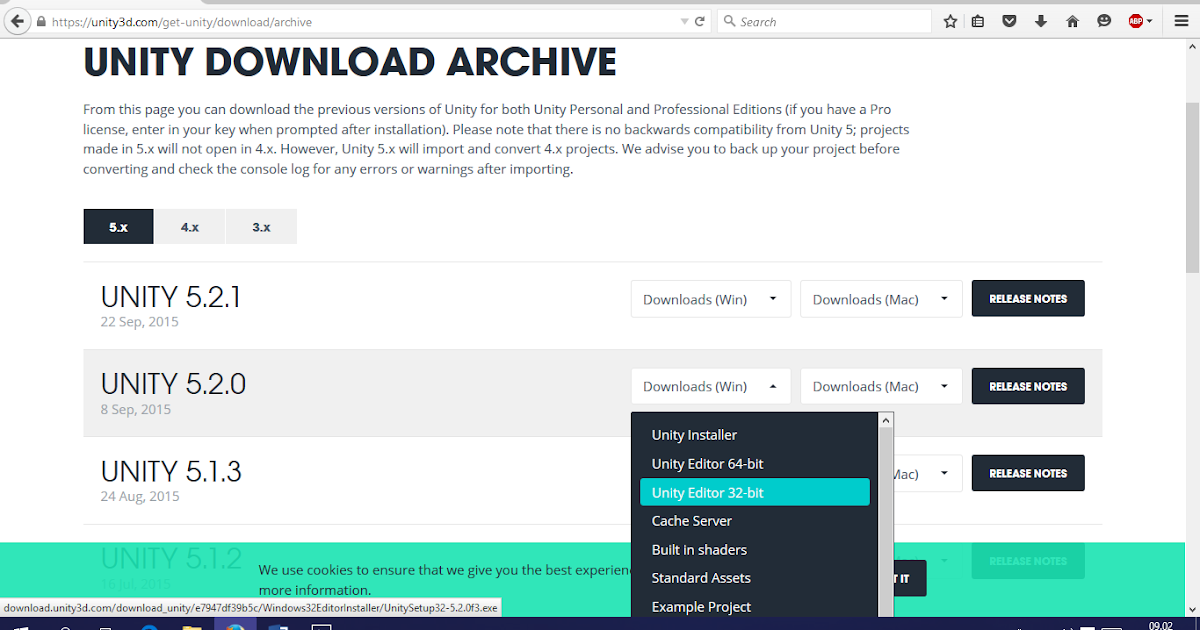This screenshot has width=1200, height=630.
Task: Open the address bar history dropdown arrow
Action: pos(684,21)
